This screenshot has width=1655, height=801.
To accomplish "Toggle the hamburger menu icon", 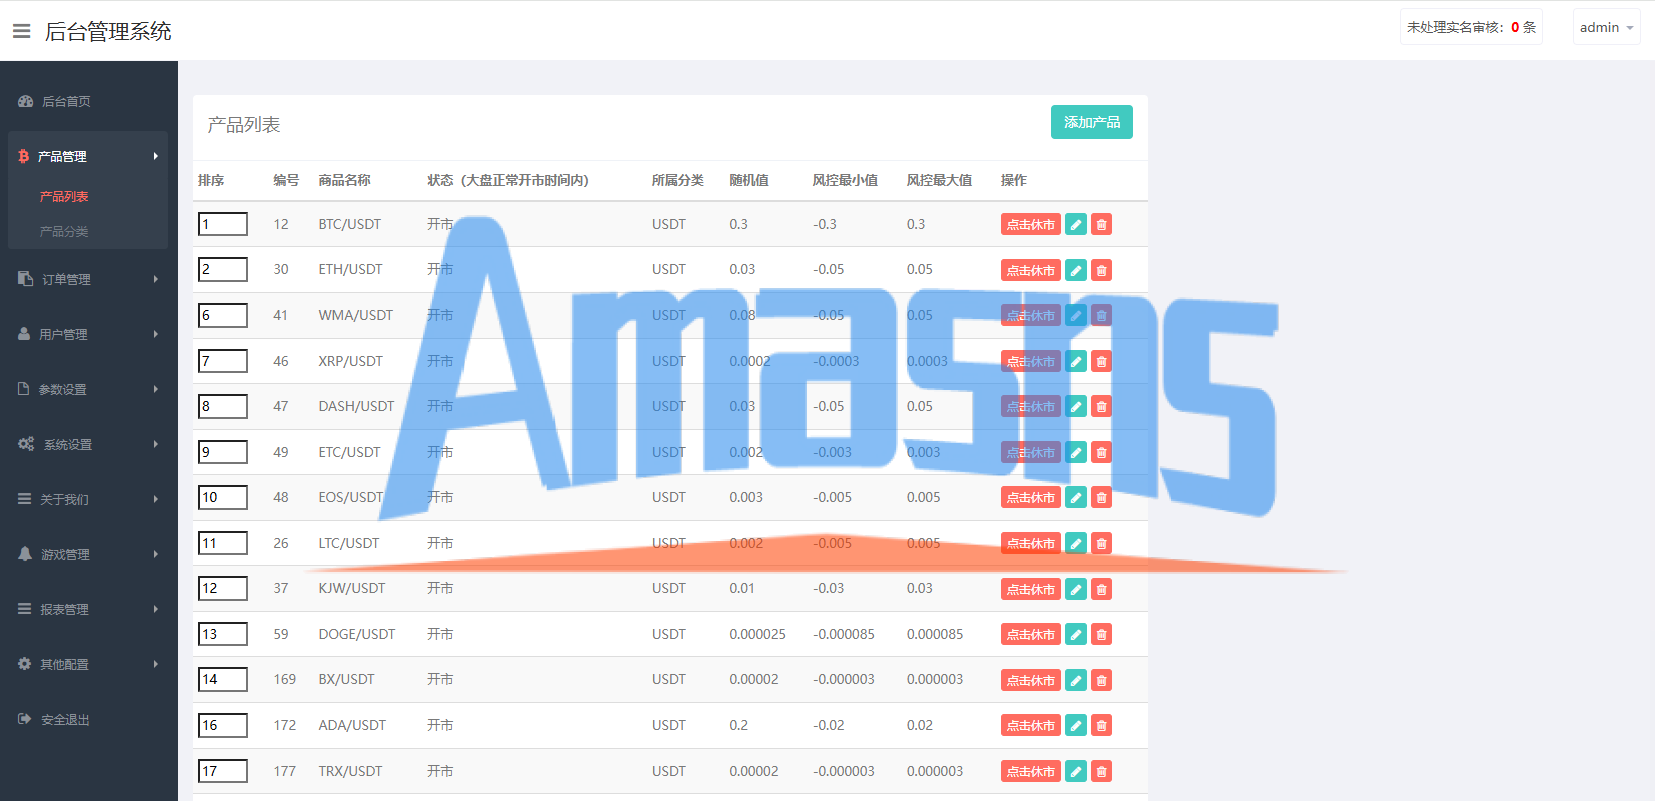I will [21, 31].
